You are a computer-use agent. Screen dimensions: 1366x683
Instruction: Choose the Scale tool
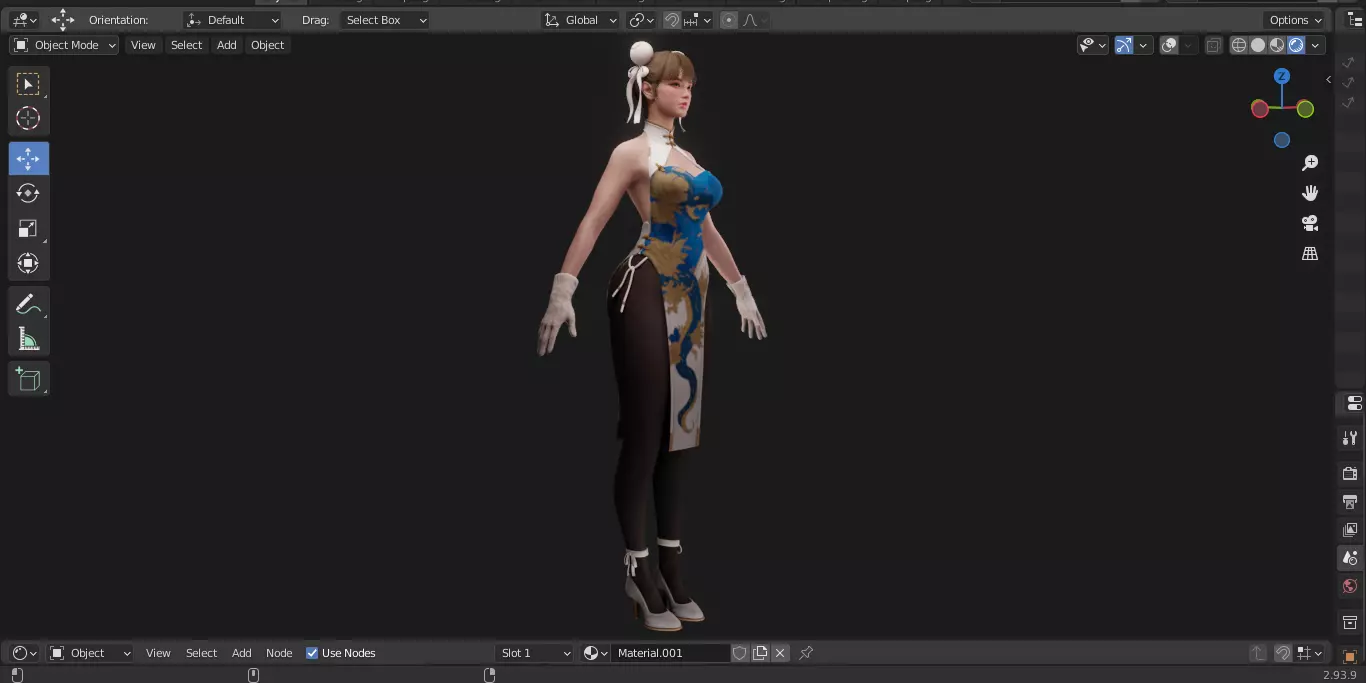(28, 228)
